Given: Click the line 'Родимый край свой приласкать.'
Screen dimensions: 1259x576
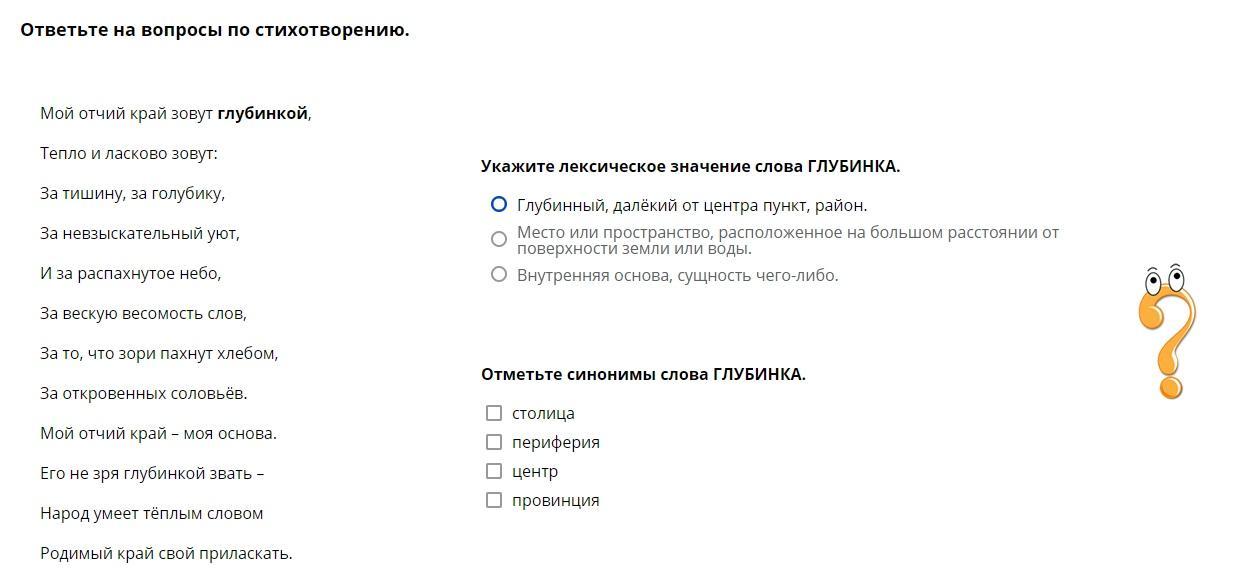Looking at the screenshot, I should coord(166,554).
